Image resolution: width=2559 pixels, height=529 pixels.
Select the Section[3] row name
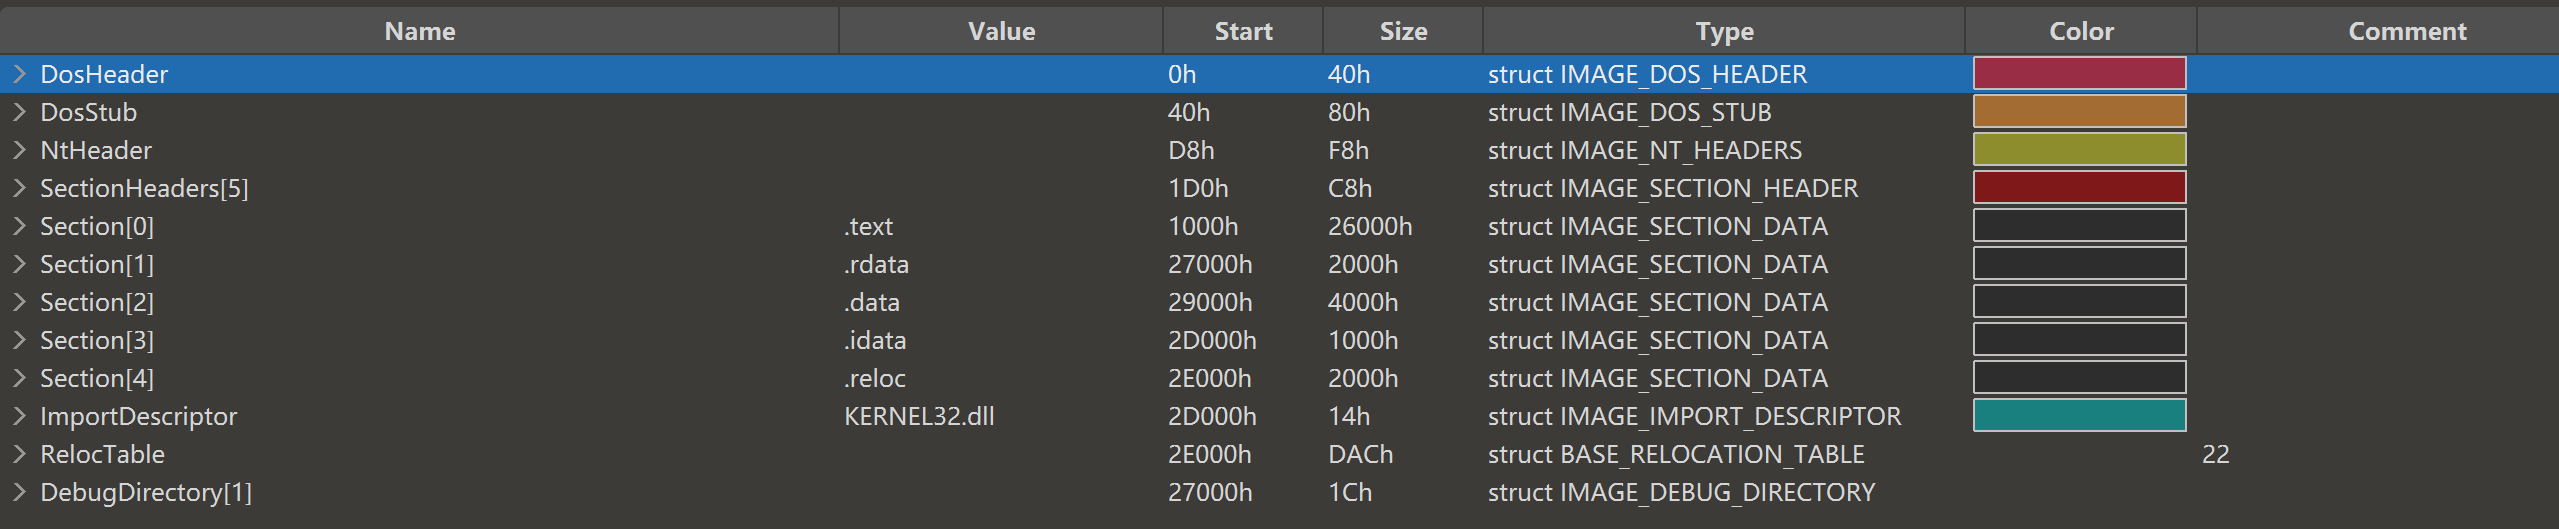point(97,340)
